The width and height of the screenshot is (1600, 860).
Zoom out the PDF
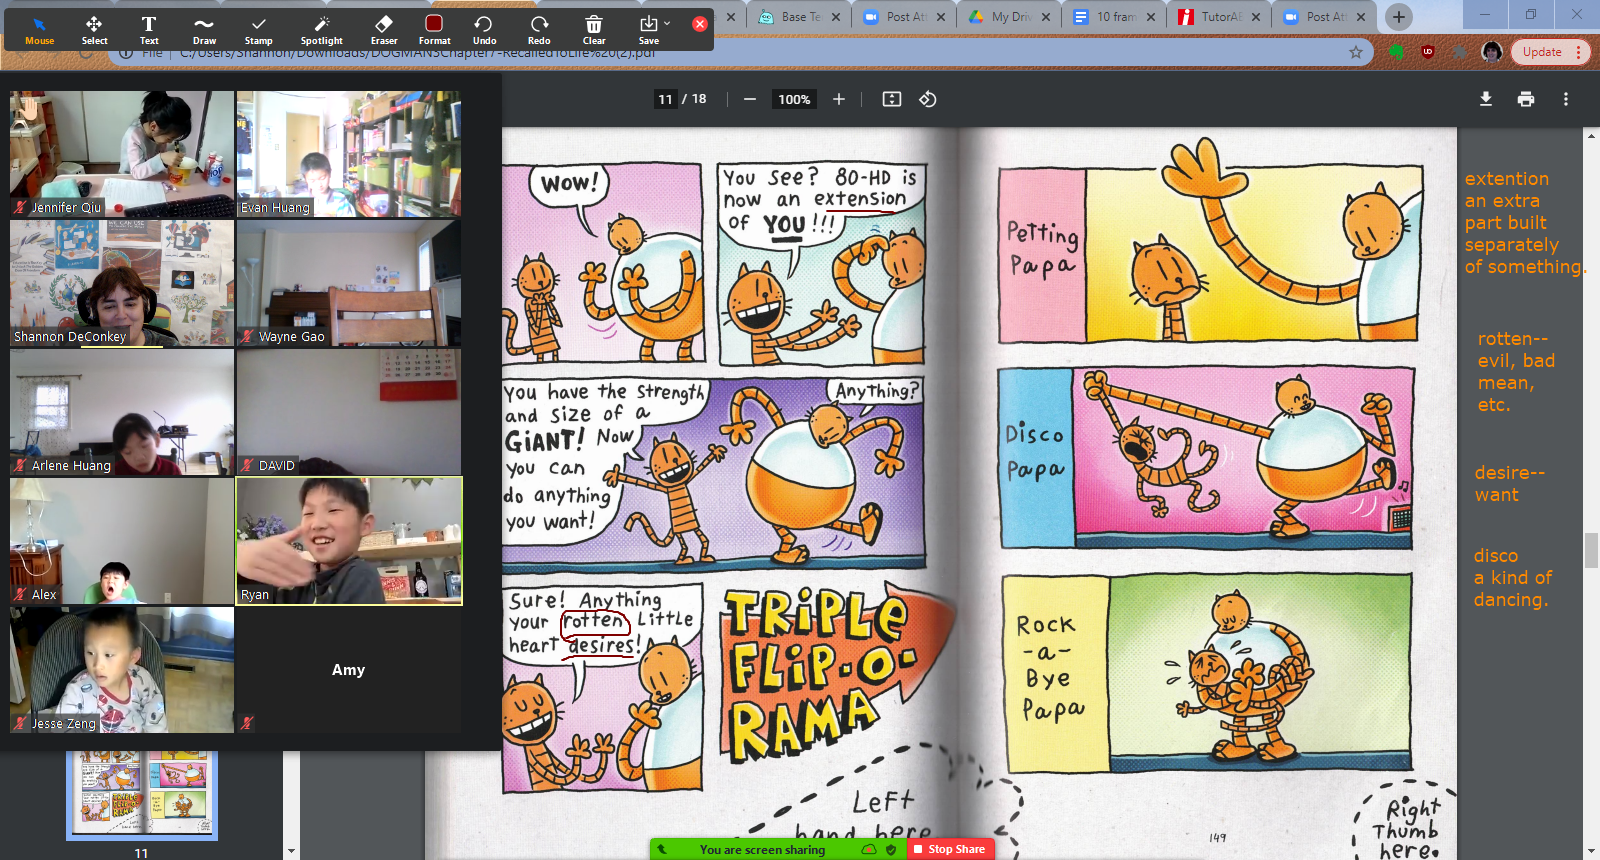[x=749, y=99]
